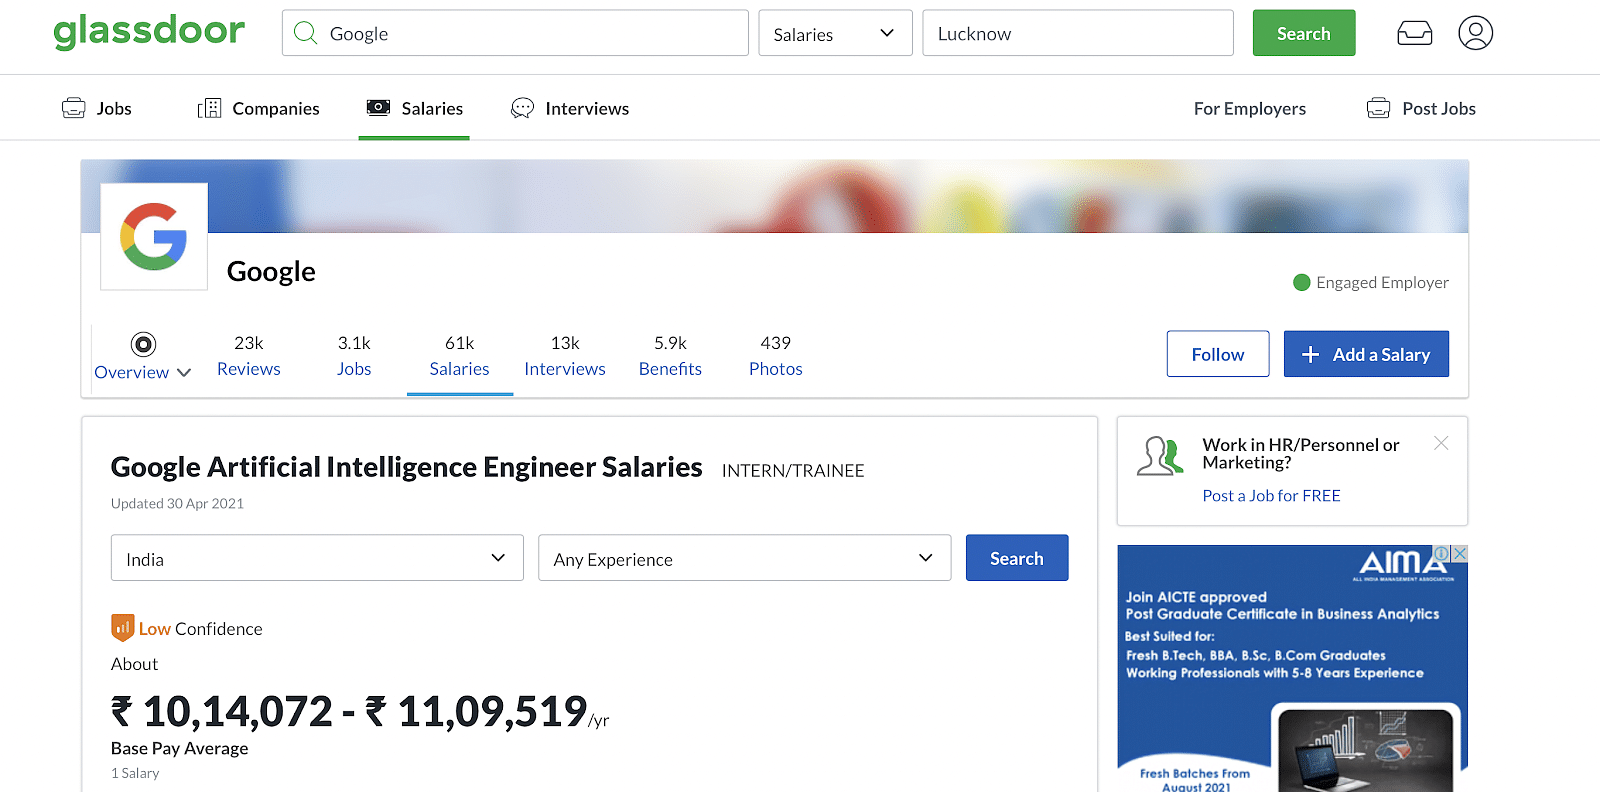Click the Google keyword search field
The width and height of the screenshot is (1600, 792).
point(515,33)
